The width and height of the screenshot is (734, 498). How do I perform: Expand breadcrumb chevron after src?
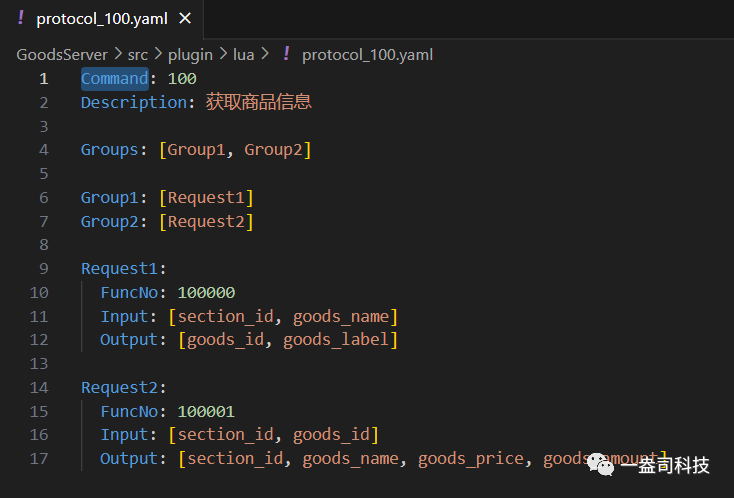pyautogui.click(x=158, y=55)
